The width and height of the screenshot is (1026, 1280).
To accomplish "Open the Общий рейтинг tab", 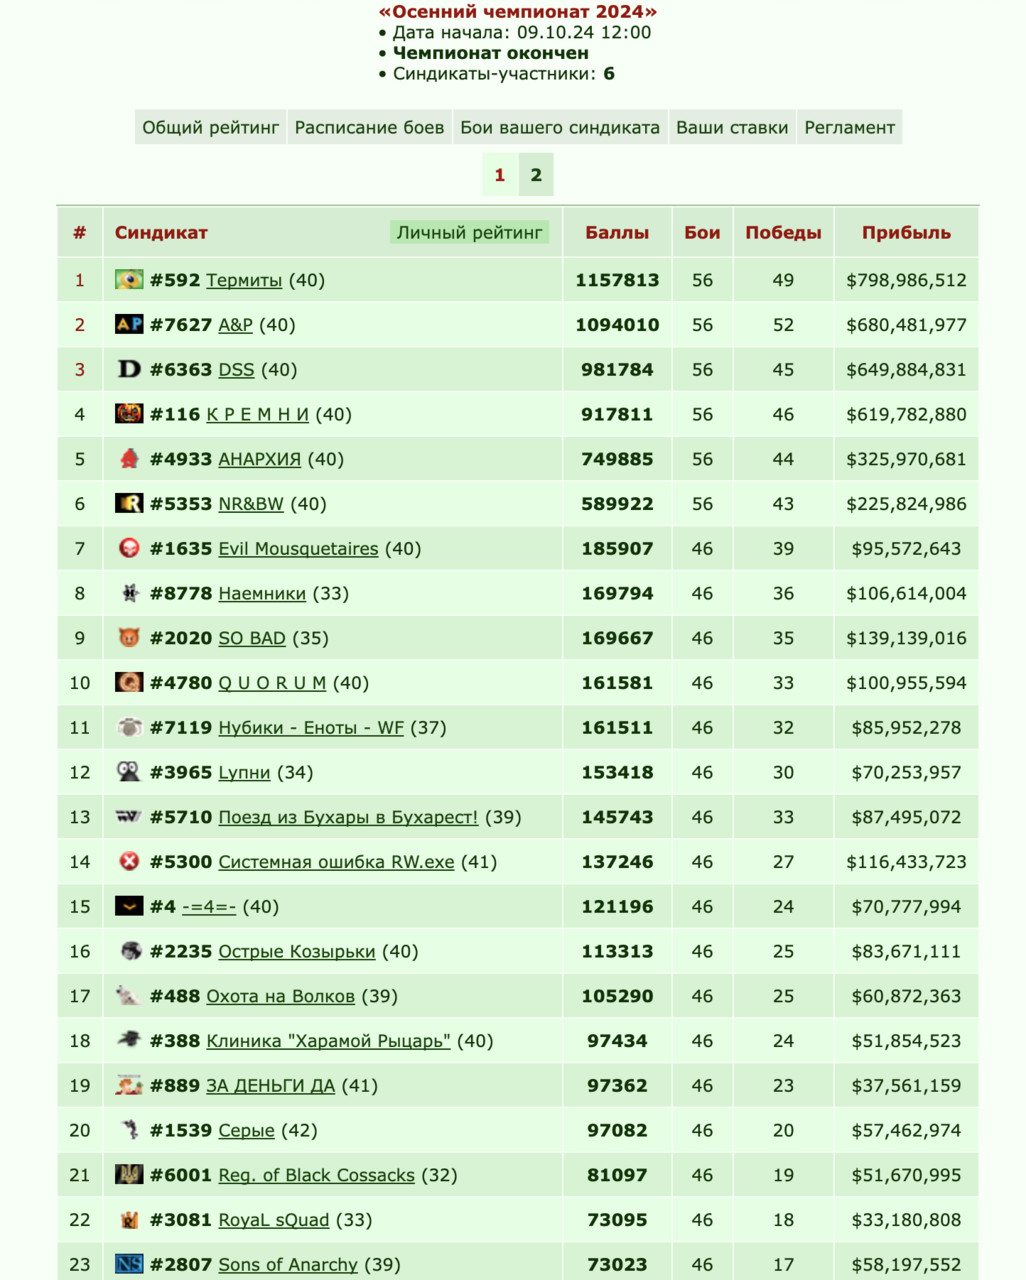I will coord(211,127).
